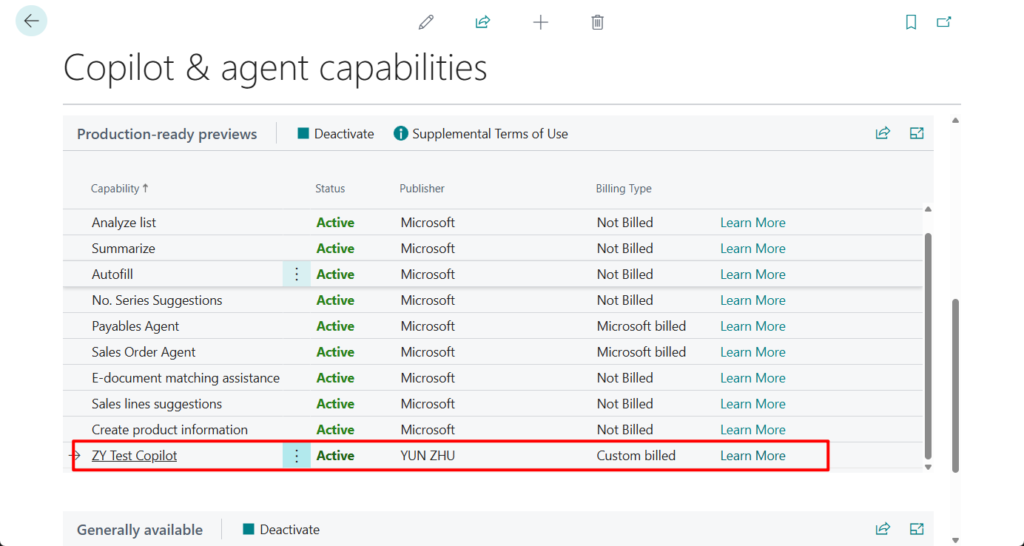Open row options menu for Autofill
Image resolution: width=1024 pixels, height=546 pixels.
(x=296, y=274)
